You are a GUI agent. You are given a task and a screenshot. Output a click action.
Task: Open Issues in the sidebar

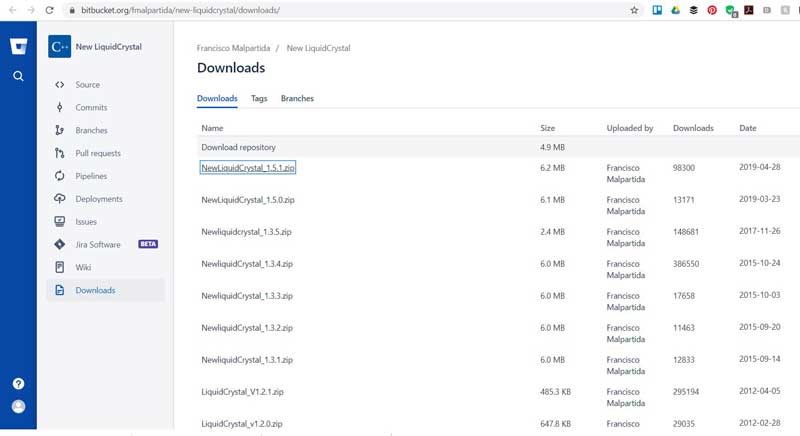click(86, 222)
